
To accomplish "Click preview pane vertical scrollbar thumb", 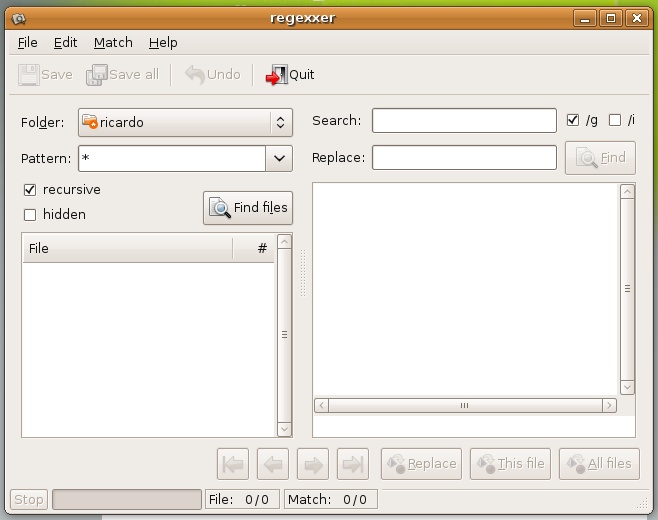I will point(627,289).
